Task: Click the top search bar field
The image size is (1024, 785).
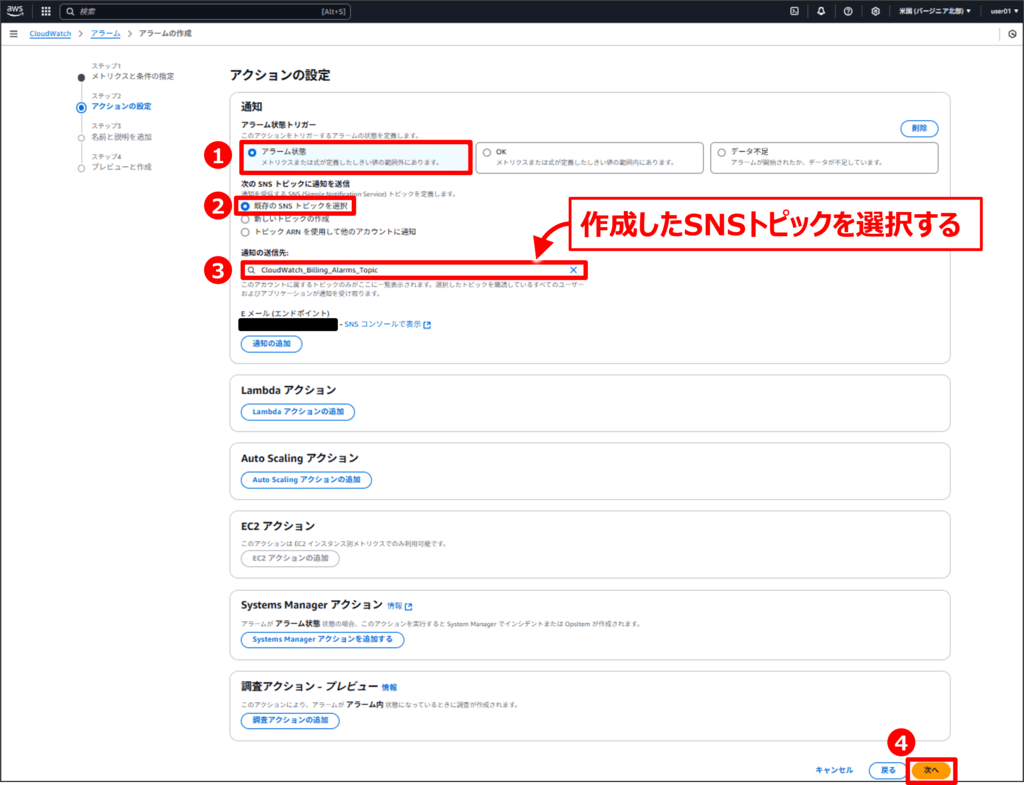Action: pyautogui.click(x=205, y=11)
